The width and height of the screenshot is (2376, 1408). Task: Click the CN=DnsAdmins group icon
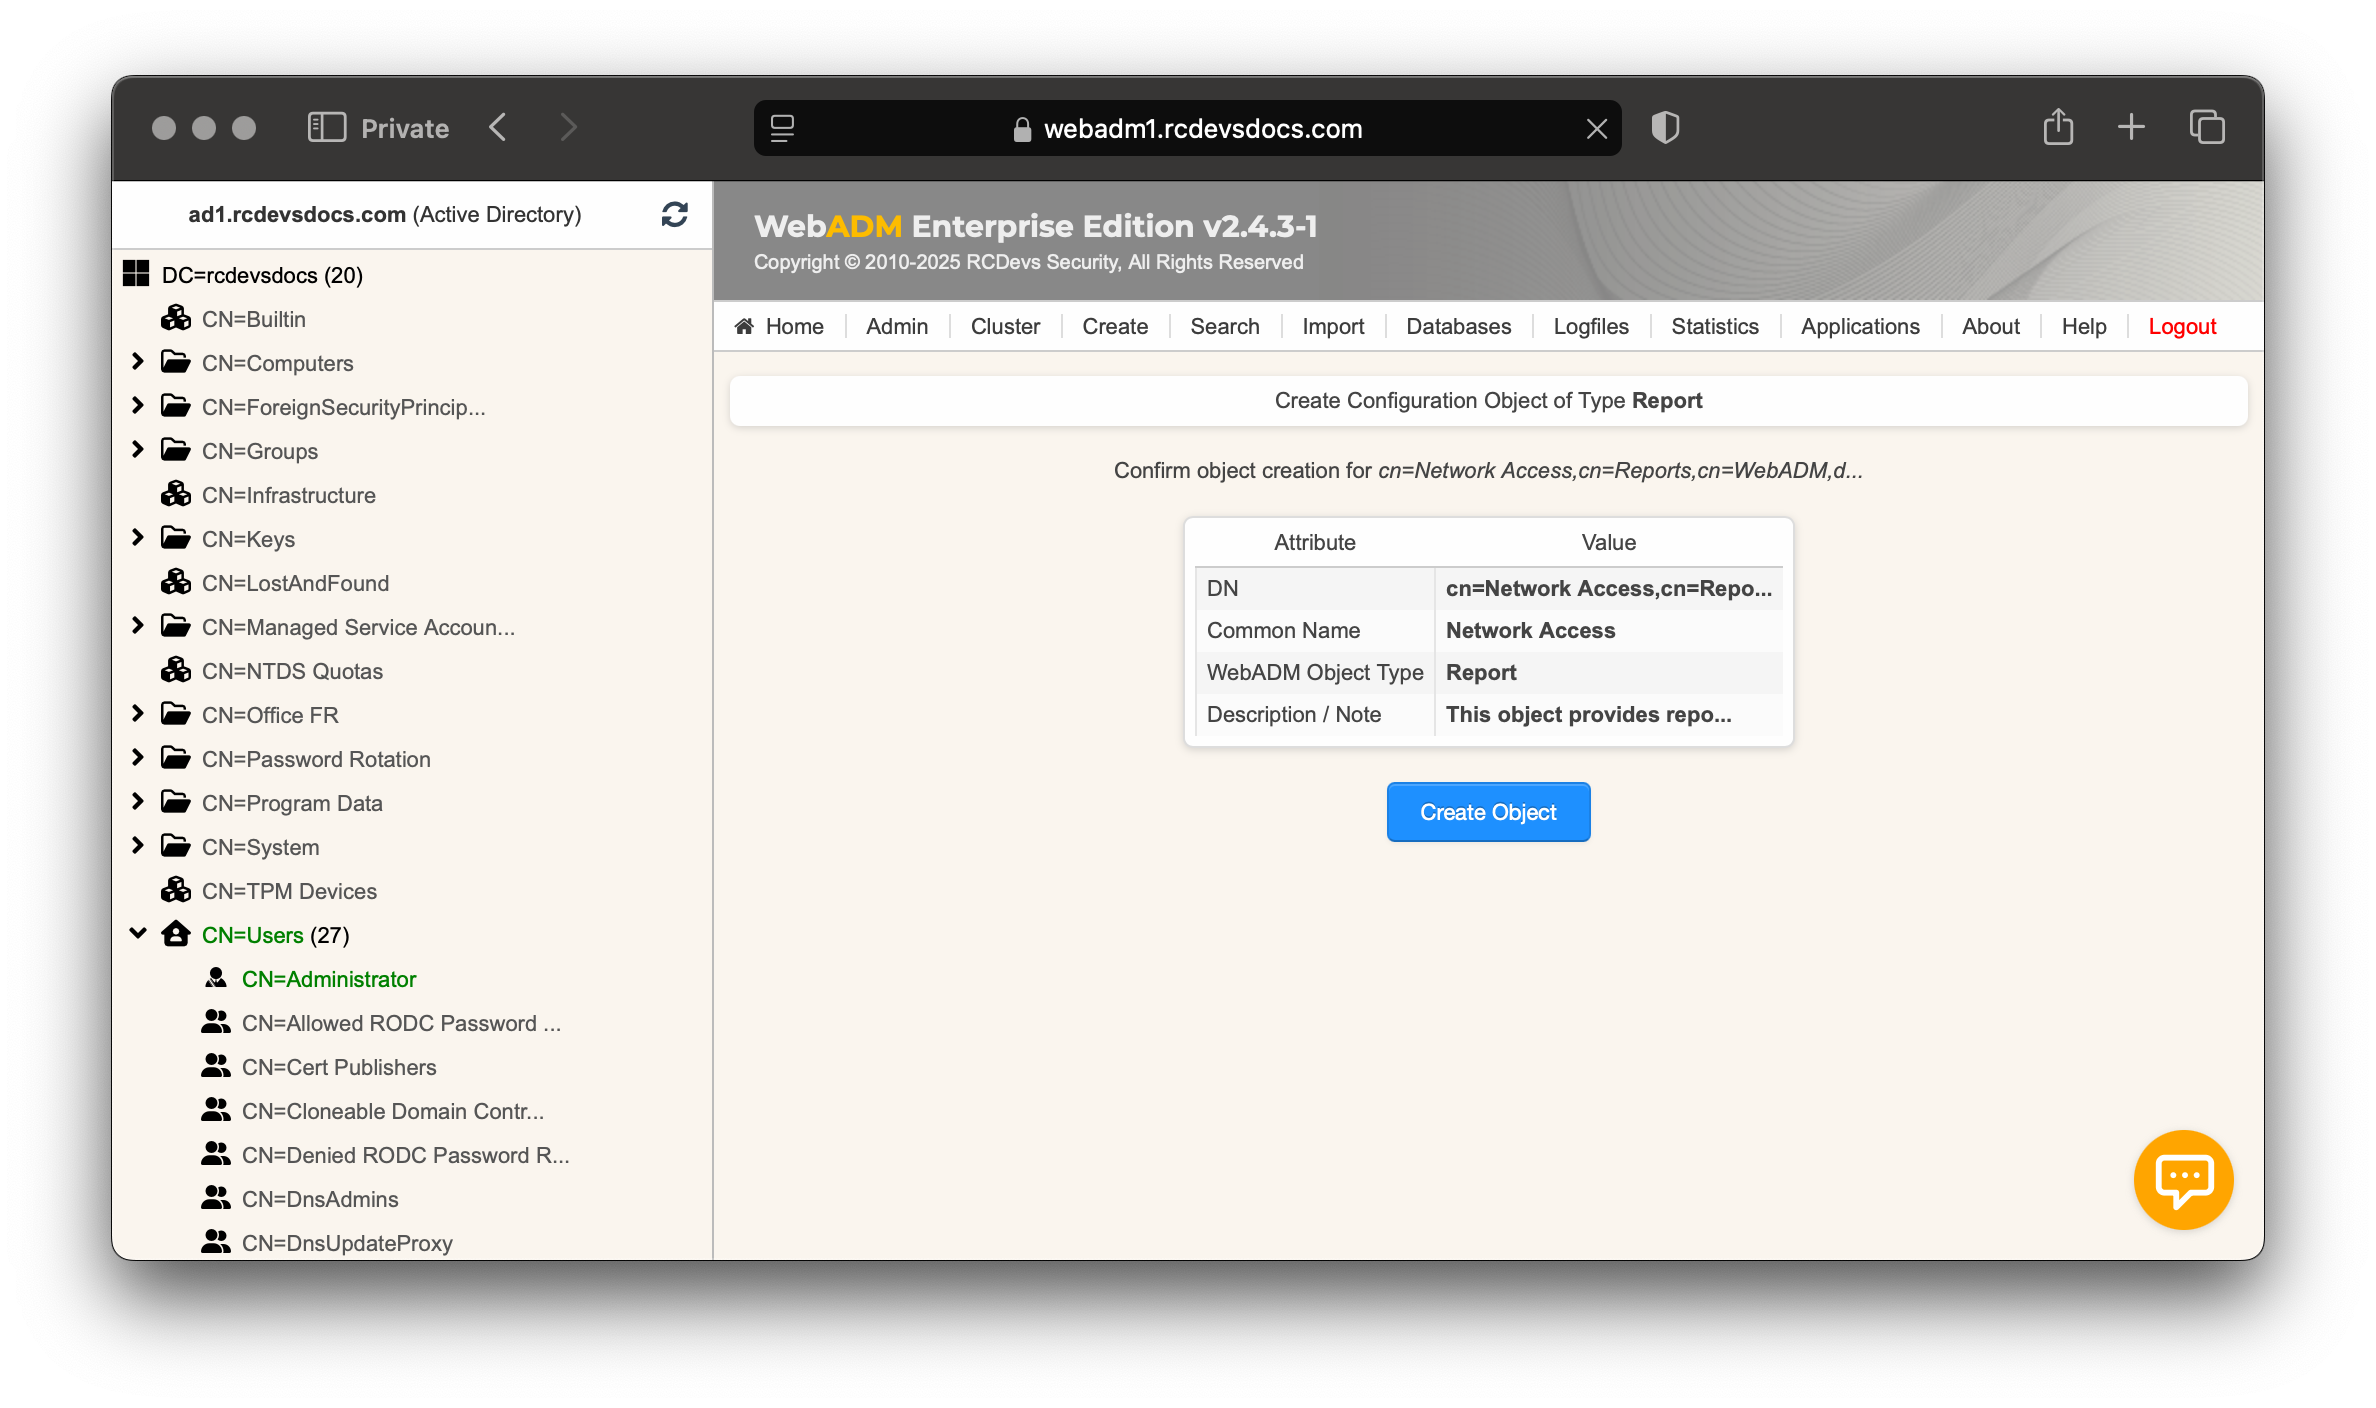(216, 1198)
